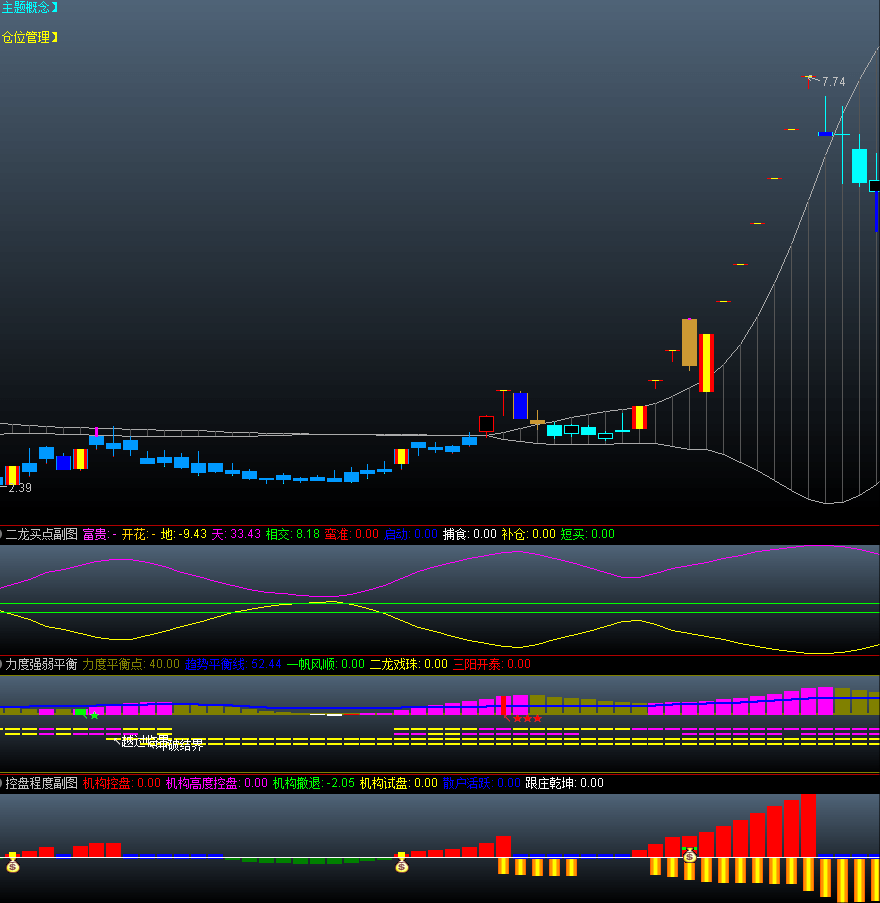The height and width of the screenshot is (903, 880).
Task: Click the green star marker in 力度强弱平衡 panel
Action: click(94, 715)
